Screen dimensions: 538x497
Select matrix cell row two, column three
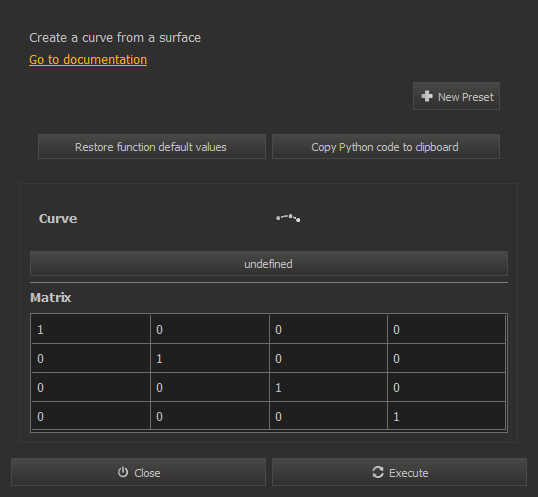328,358
